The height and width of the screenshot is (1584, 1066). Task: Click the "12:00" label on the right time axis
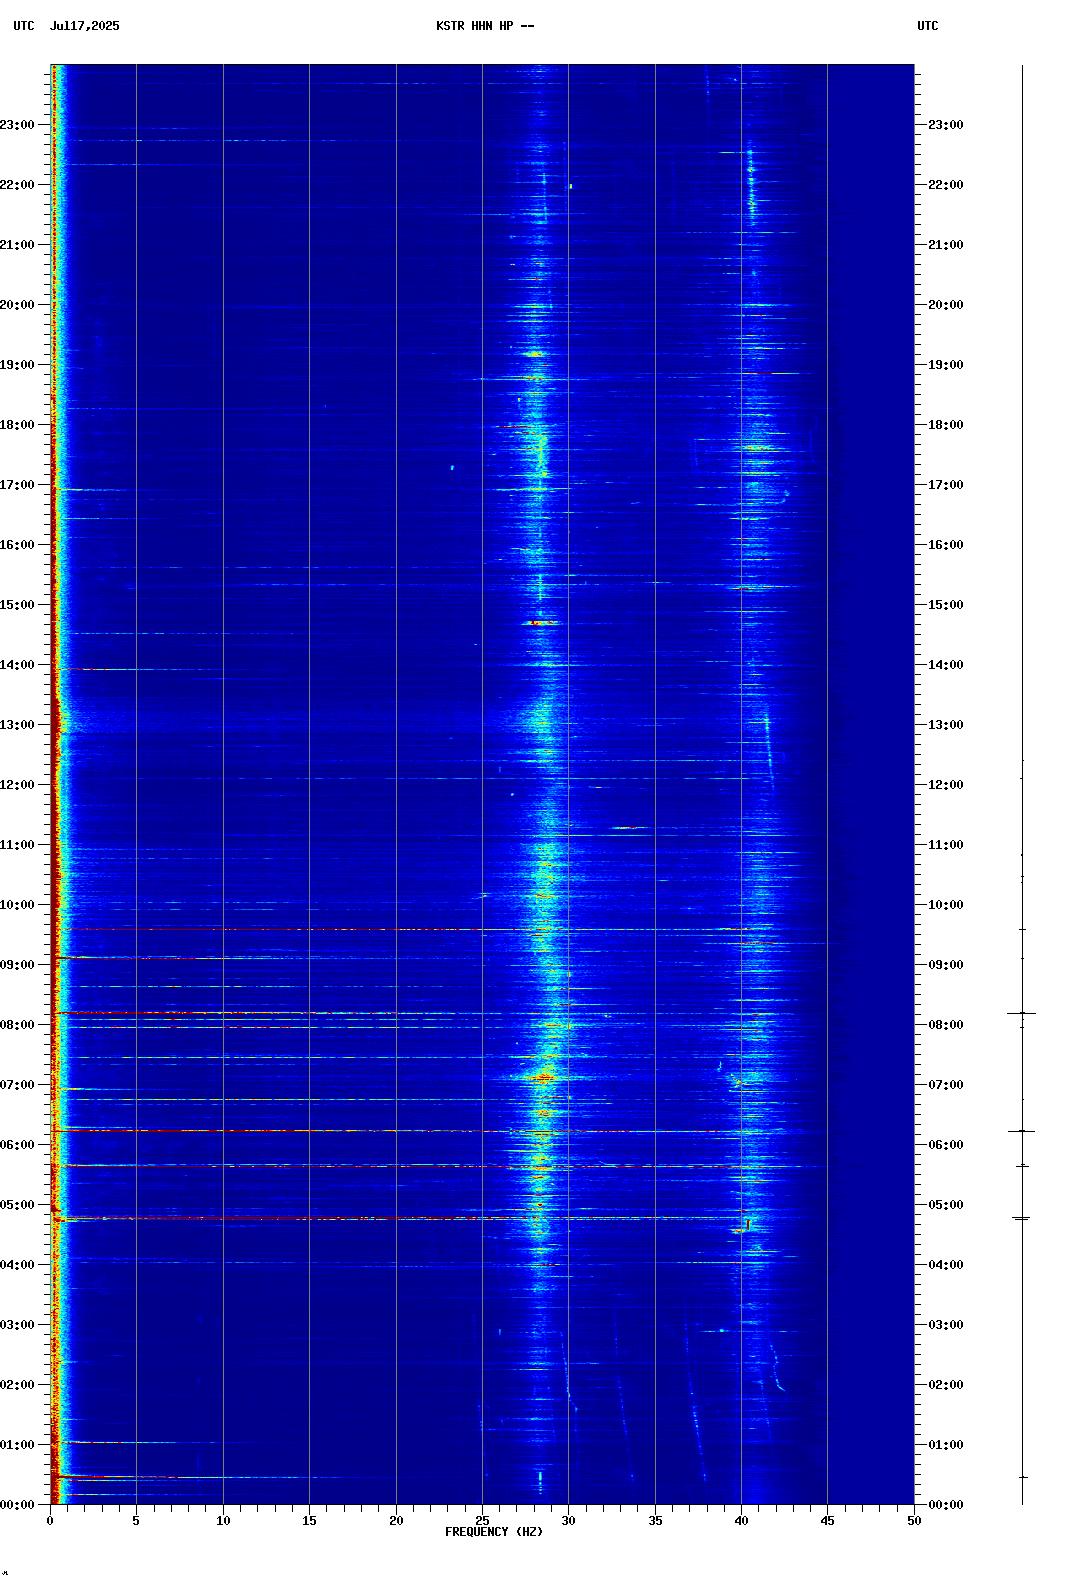(946, 785)
